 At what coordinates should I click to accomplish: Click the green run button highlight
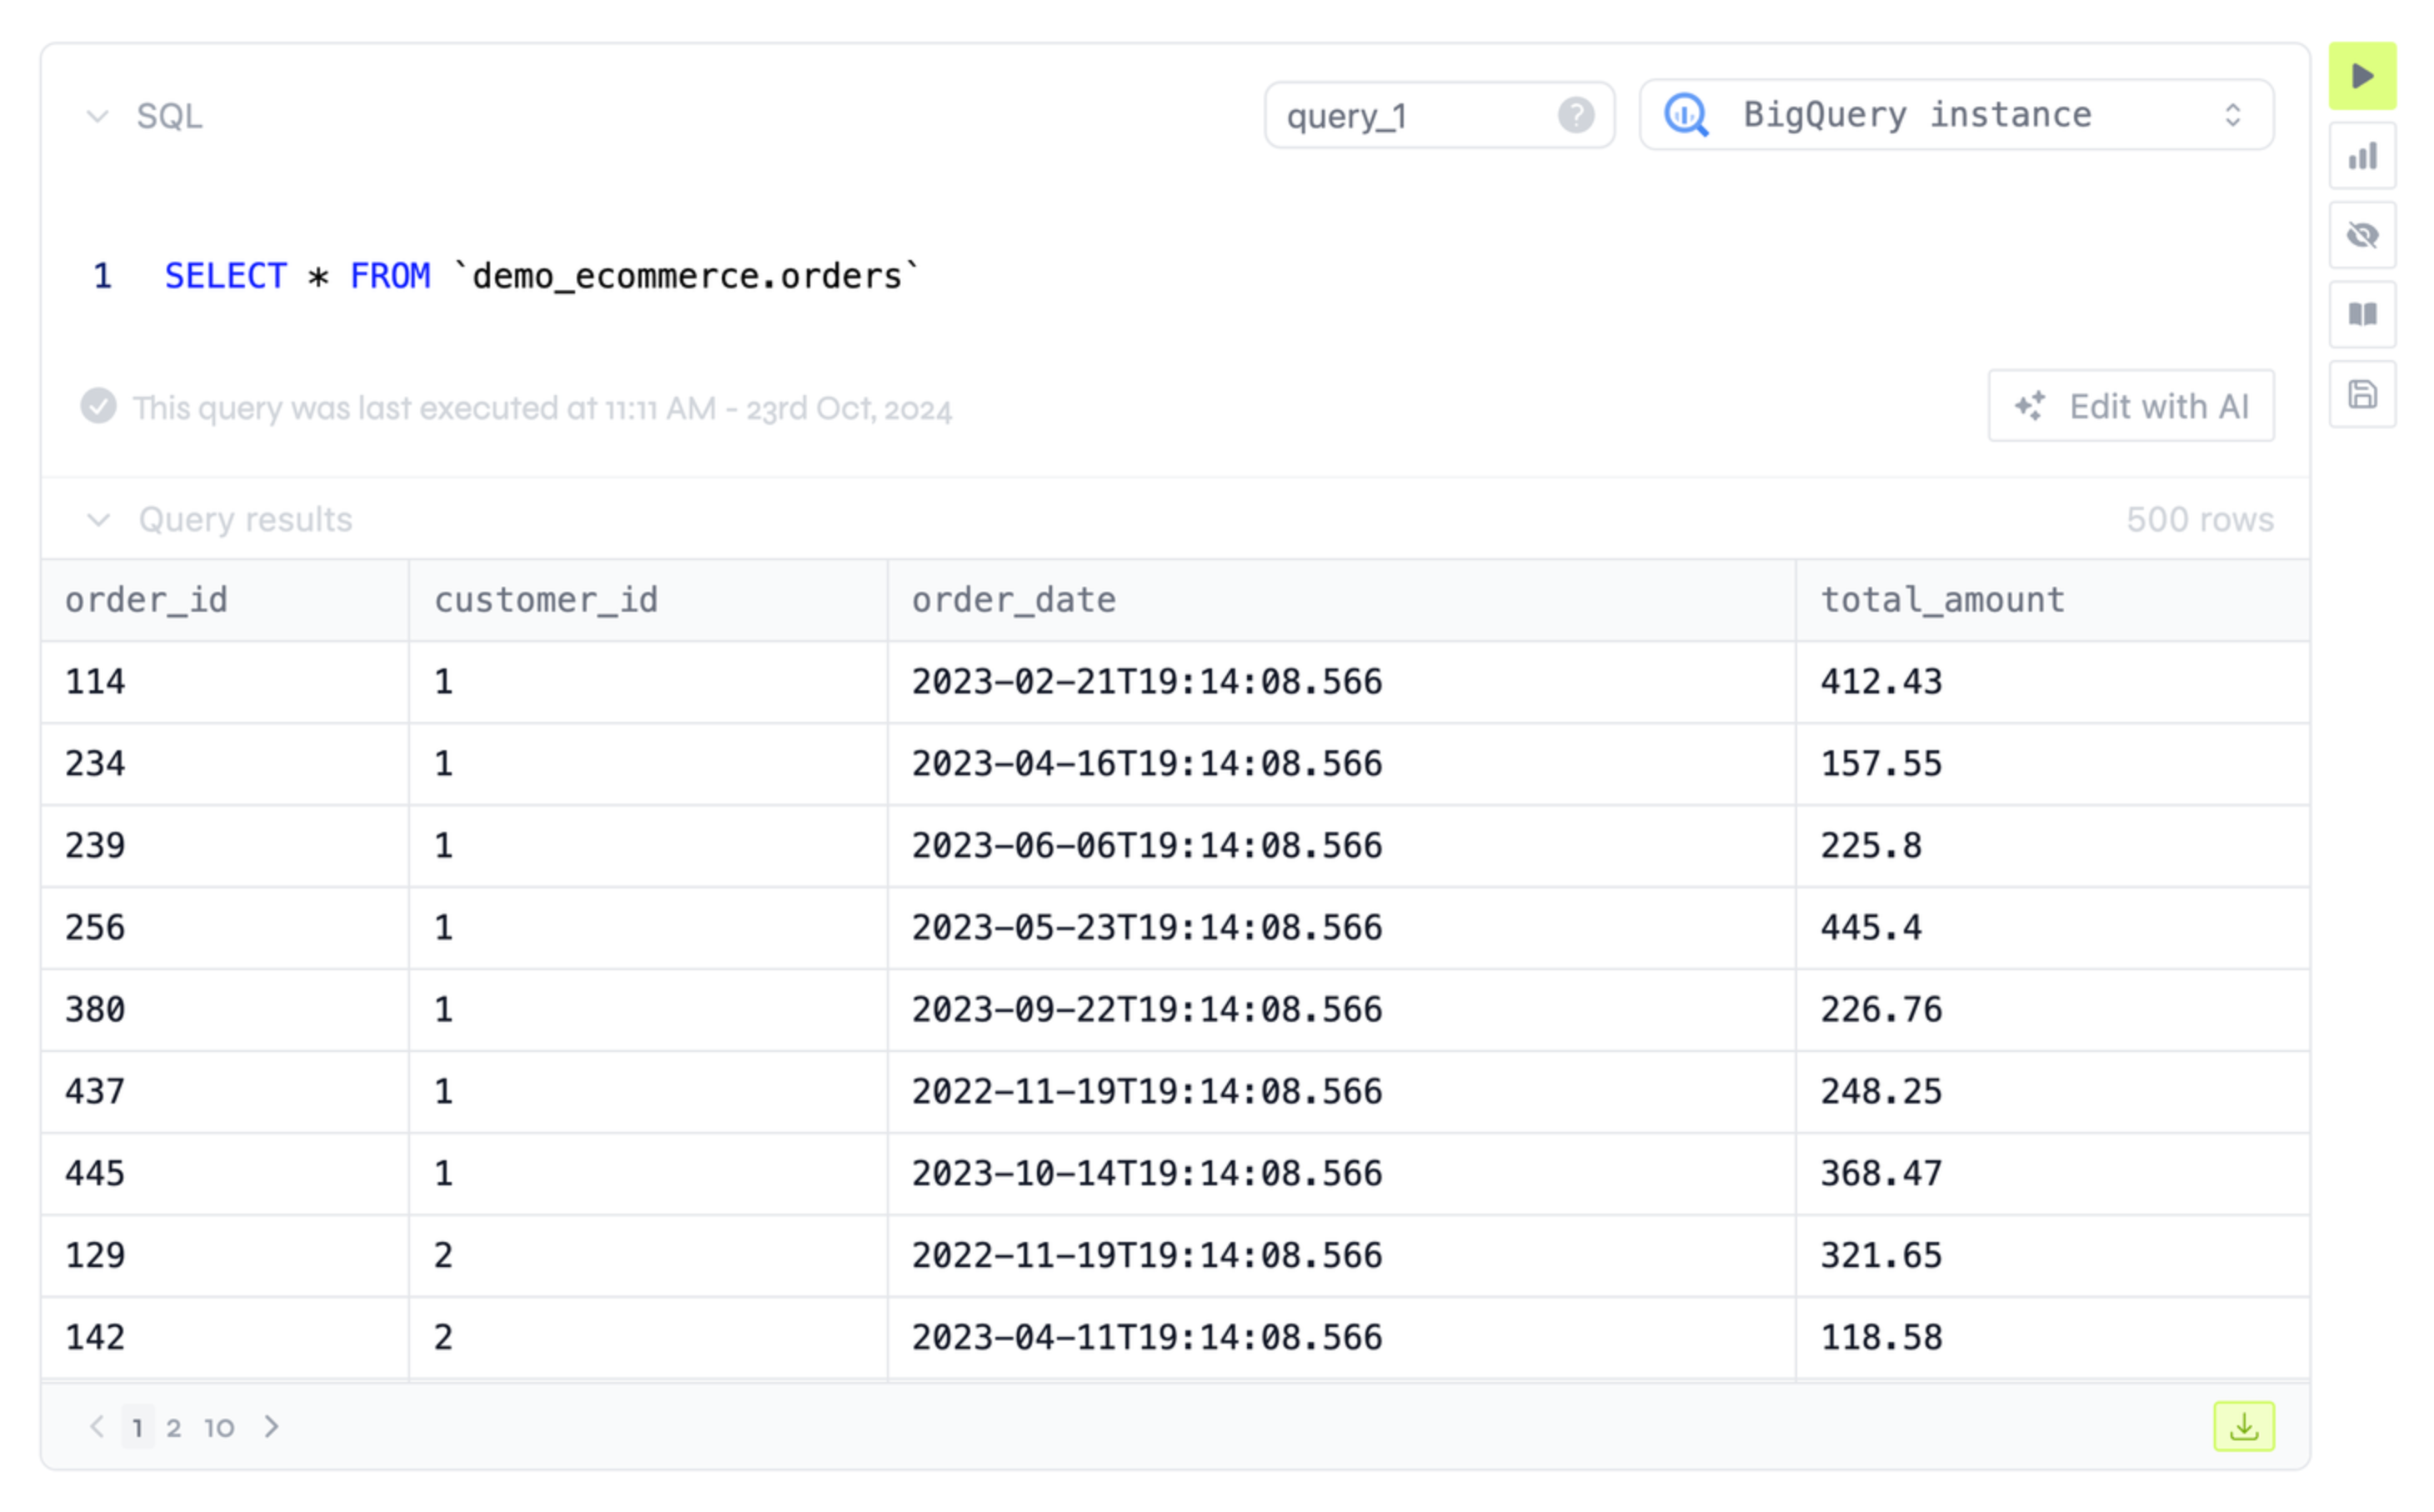pos(2363,75)
